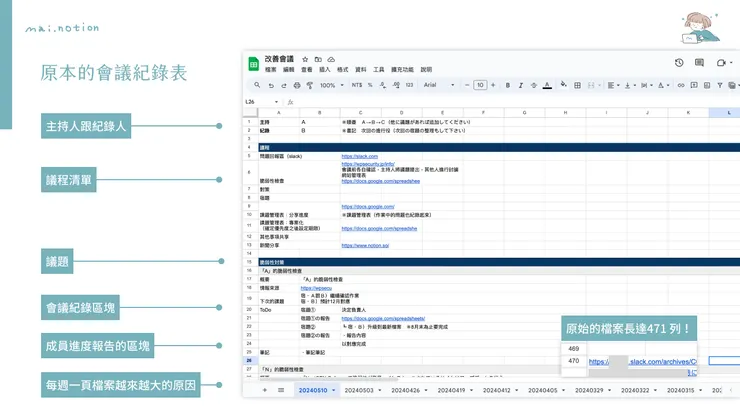Create a filter with the funnel icon

[720, 85]
